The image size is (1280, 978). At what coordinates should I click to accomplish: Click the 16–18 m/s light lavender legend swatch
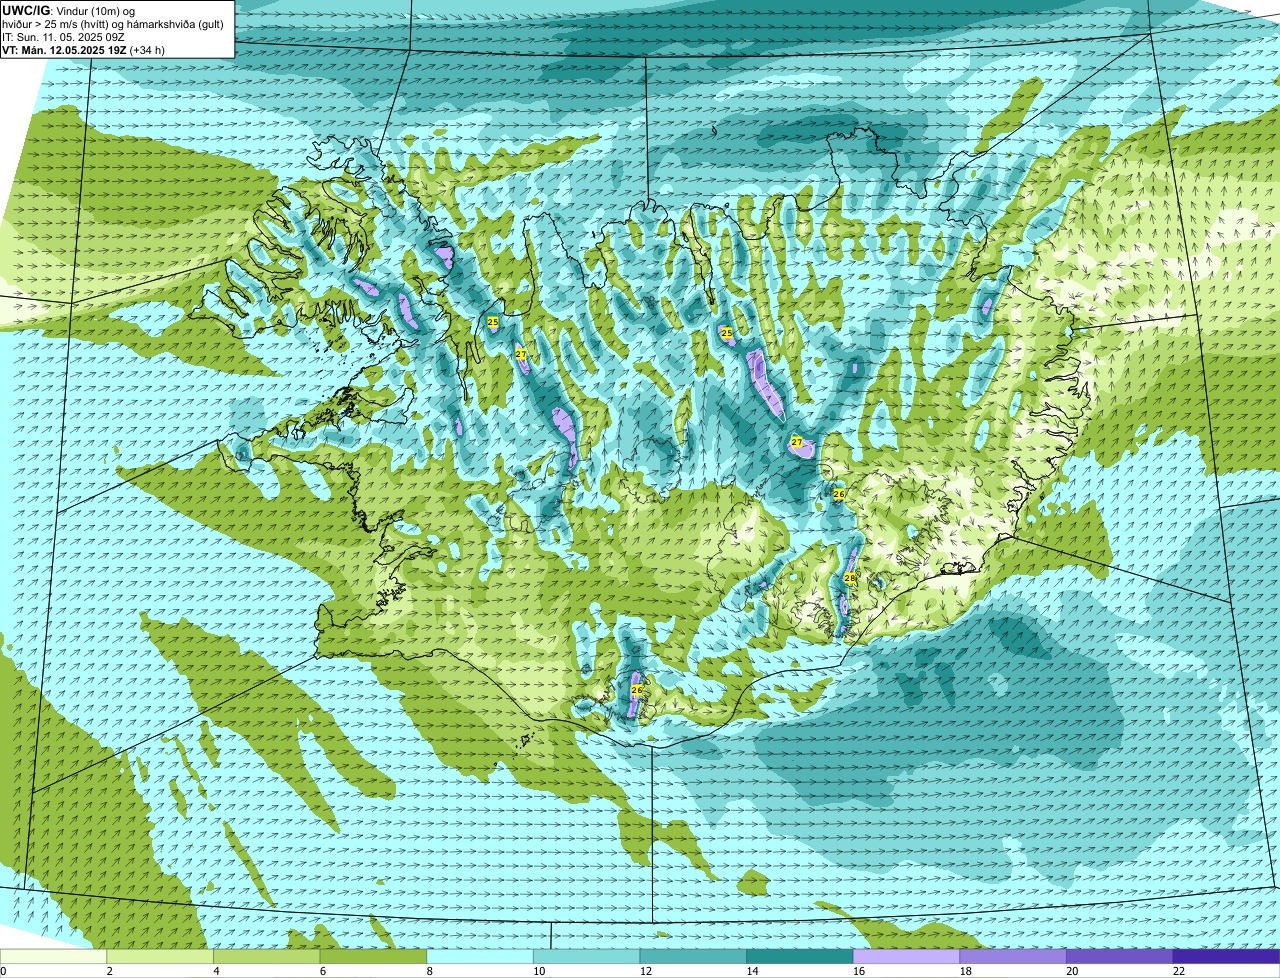907,956
